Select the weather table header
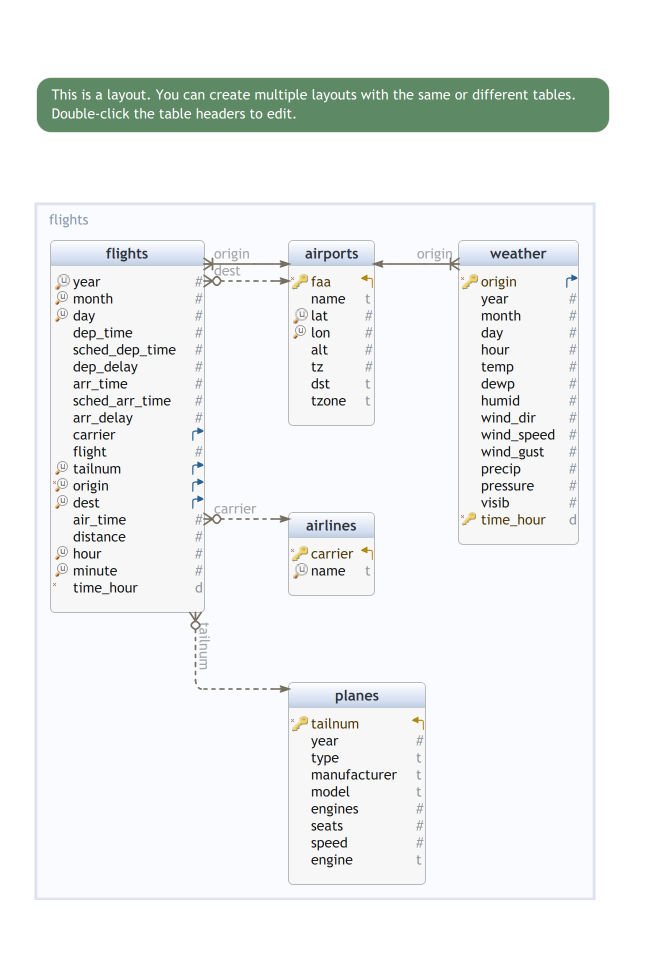The width and height of the screenshot is (646, 969). pos(518,254)
